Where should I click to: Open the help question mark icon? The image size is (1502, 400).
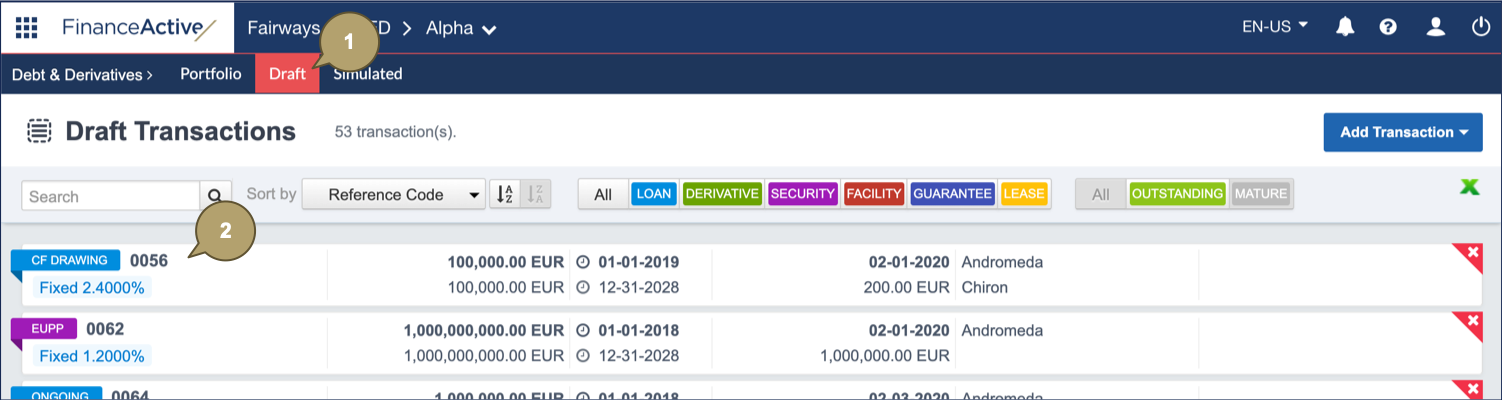1388,27
